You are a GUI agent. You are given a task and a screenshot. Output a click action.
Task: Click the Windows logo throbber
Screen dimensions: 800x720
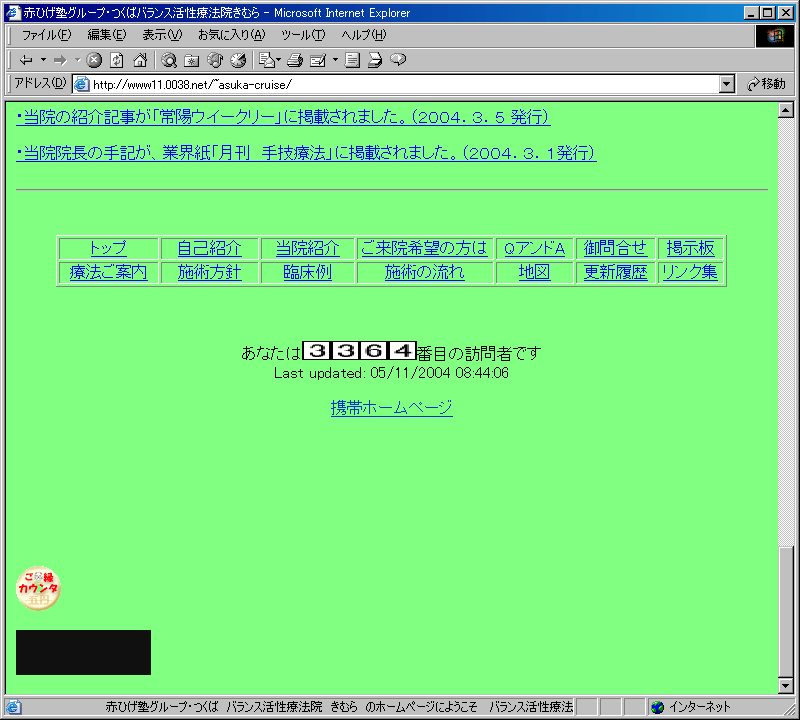coord(774,36)
